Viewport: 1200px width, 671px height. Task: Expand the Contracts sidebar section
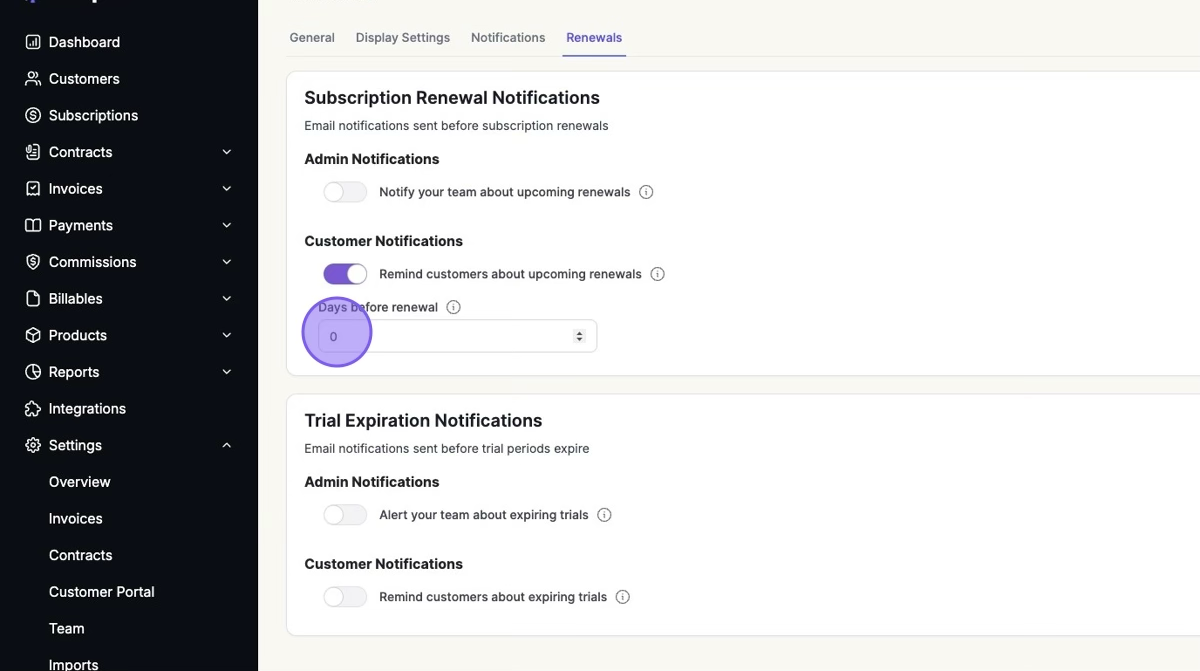click(227, 152)
